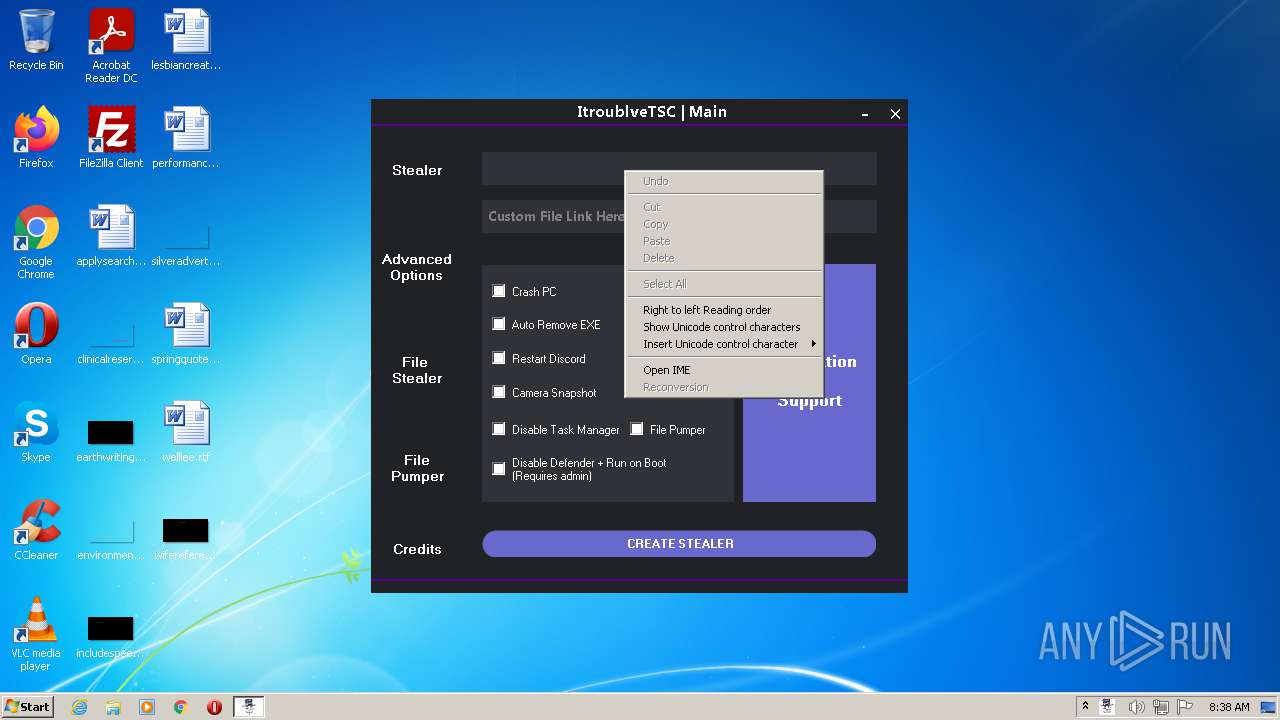Select the Google Chrome desktop shortcut

(x=36, y=242)
